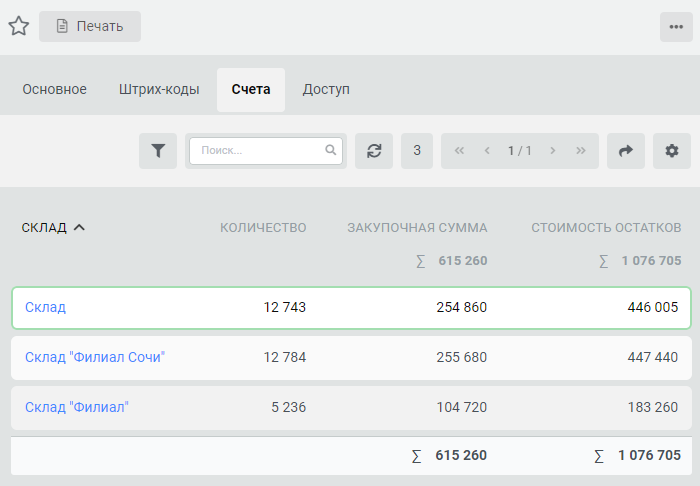
Task: Open the Склад link in first row
Action: click(x=46, y=307)
